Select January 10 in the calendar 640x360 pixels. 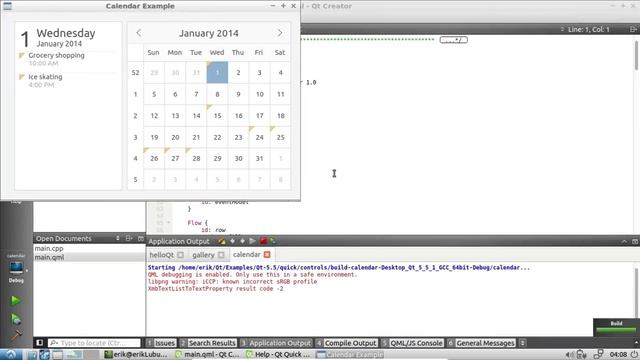[259, 94]
